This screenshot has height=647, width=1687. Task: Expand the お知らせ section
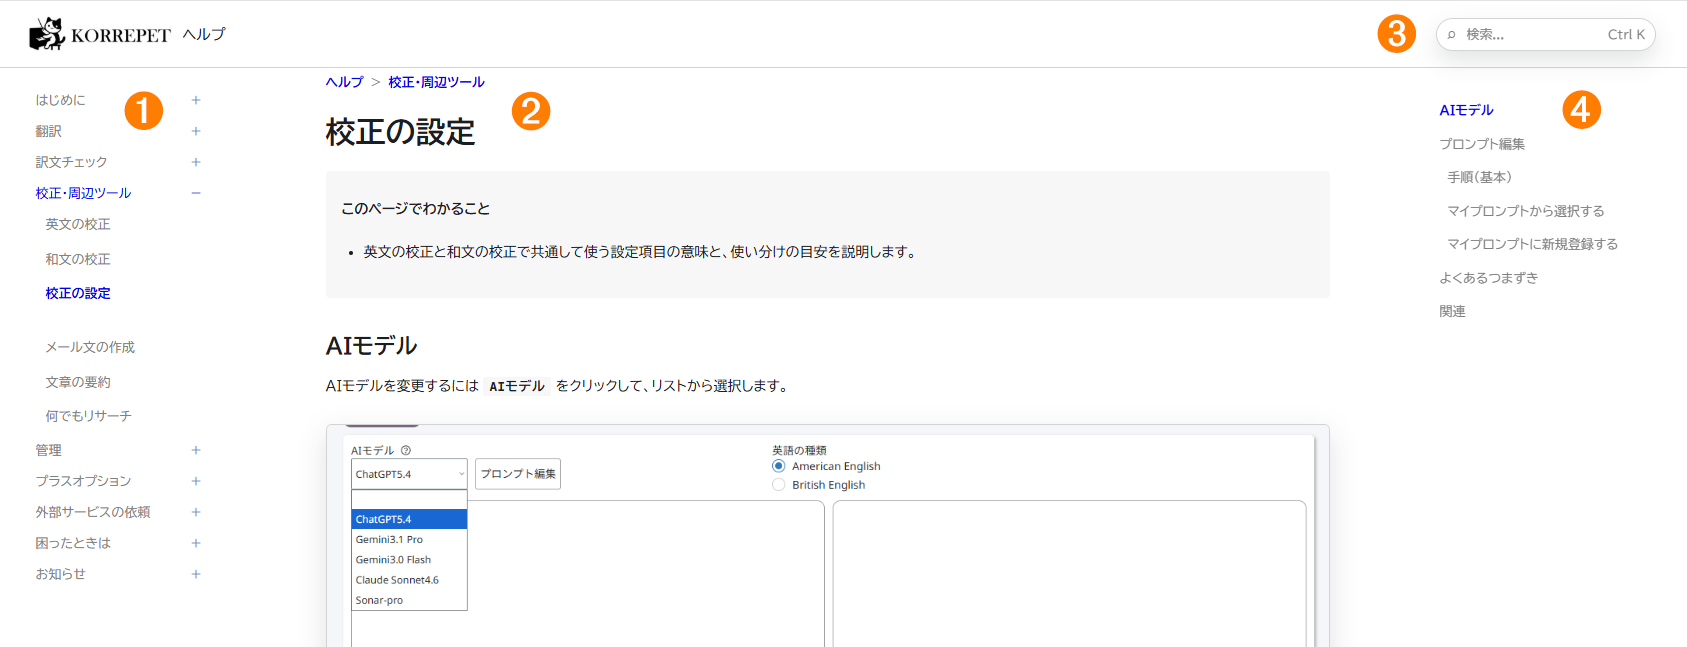tap(196, 574)
